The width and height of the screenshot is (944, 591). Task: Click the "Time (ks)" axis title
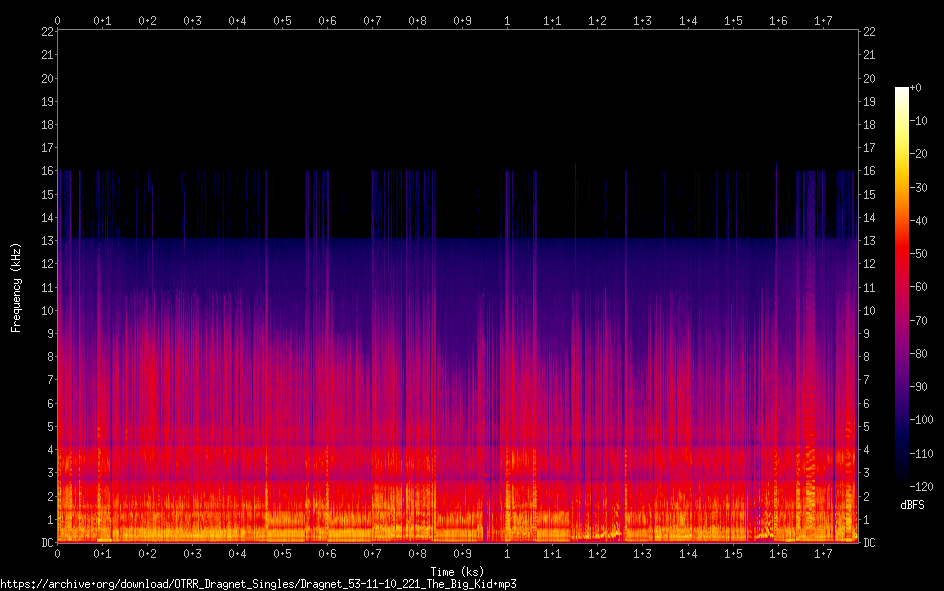(457, 571)
